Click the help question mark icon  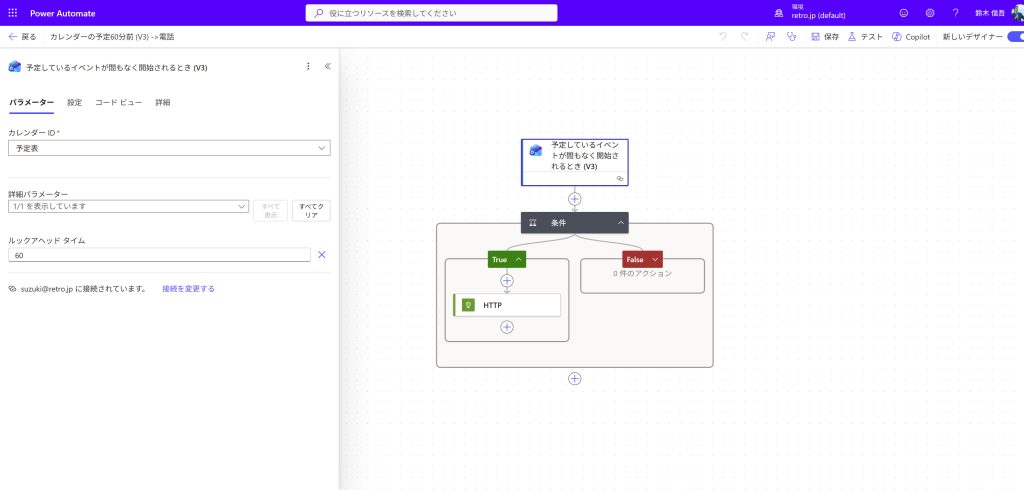tap(955, 13)
